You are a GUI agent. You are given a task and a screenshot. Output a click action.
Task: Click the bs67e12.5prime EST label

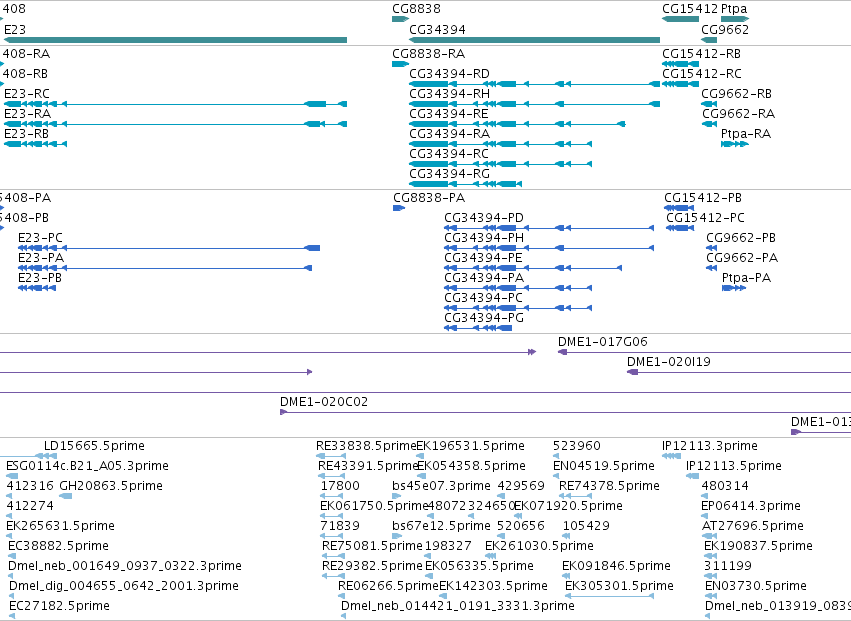point(441,526)
